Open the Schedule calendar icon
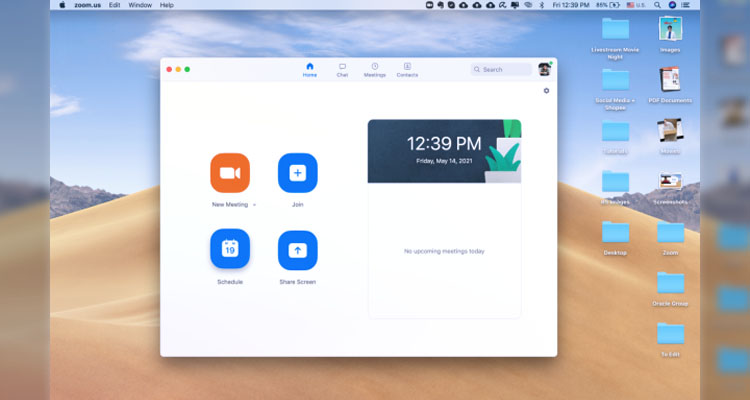 230,248
